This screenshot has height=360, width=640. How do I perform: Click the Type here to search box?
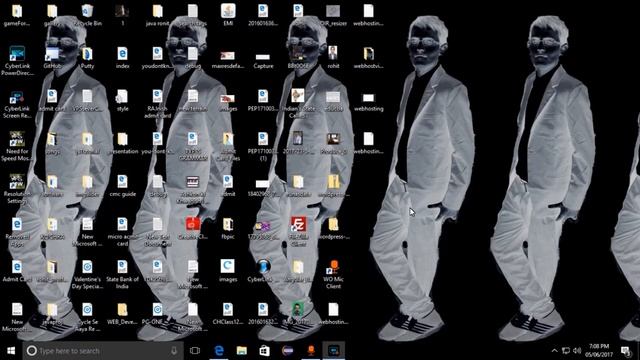pos(103,351)
